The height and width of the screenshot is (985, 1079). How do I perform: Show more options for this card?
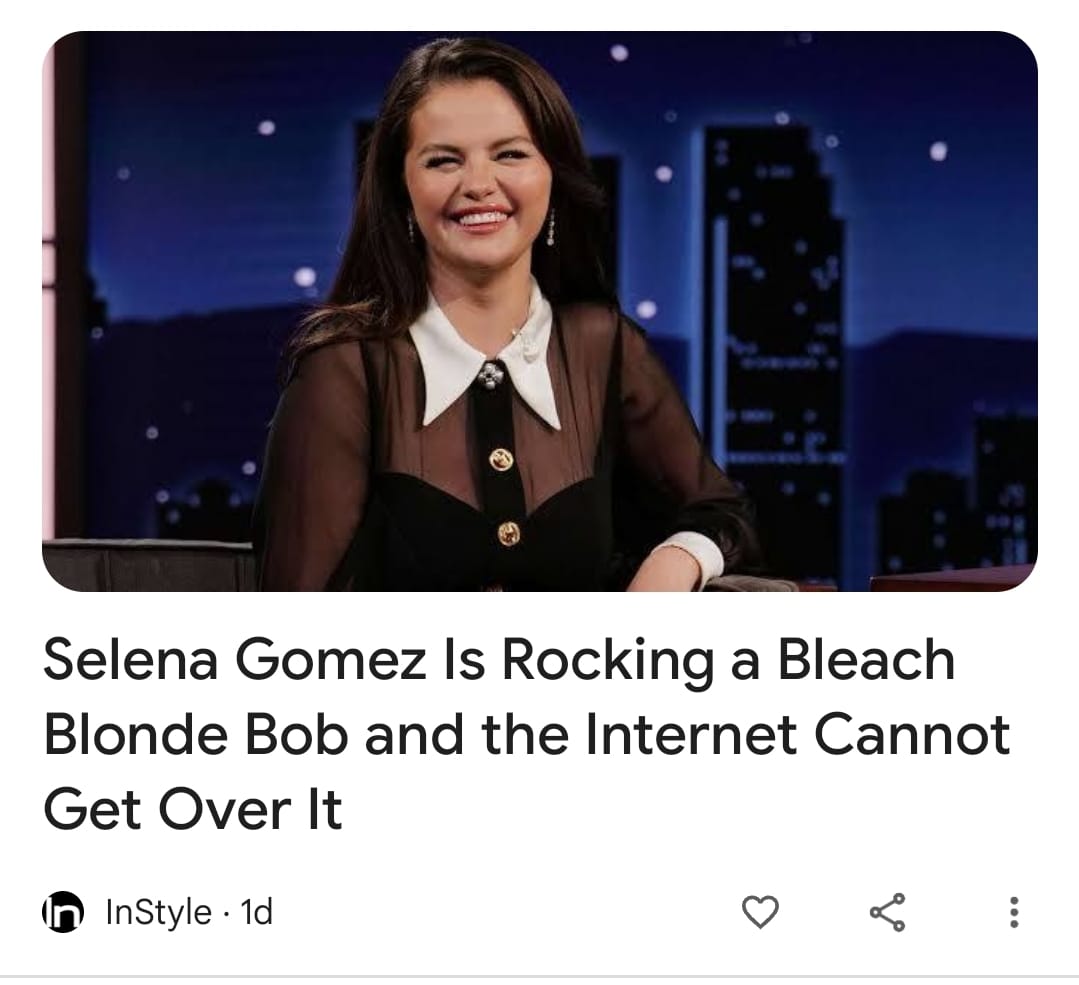(1014, 911)
